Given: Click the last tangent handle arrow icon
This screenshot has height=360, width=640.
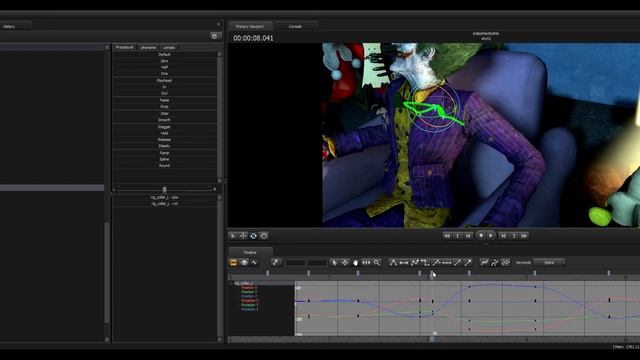Looking at the screenshot, I should [468, 263].
